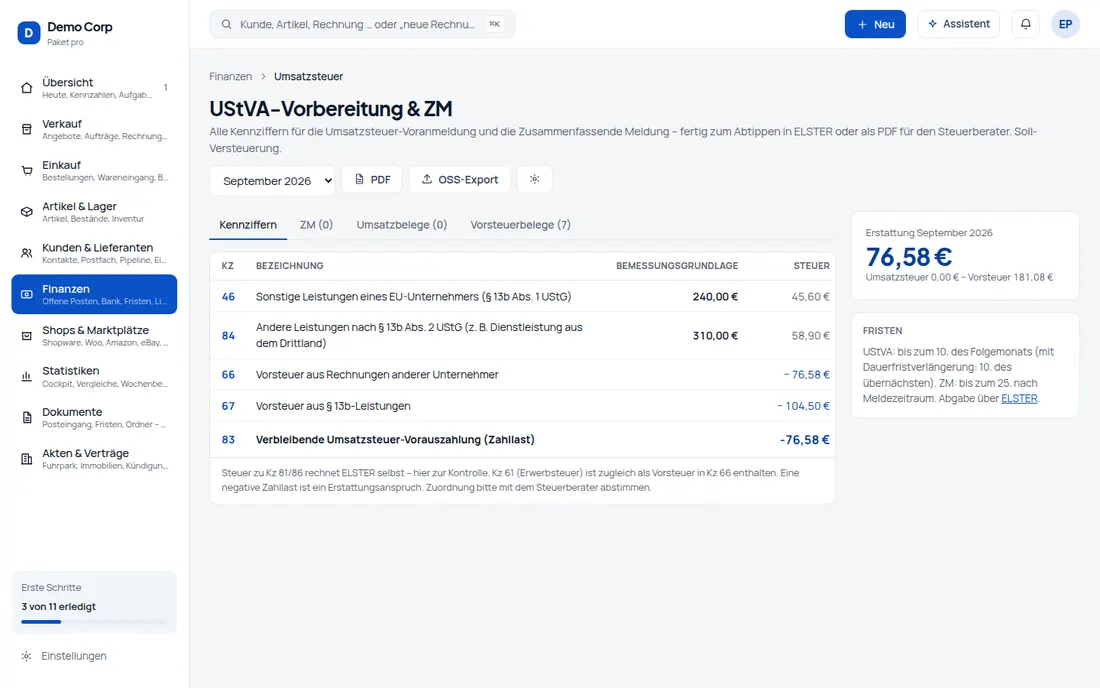Open notifications bell

coord(1026,24)
